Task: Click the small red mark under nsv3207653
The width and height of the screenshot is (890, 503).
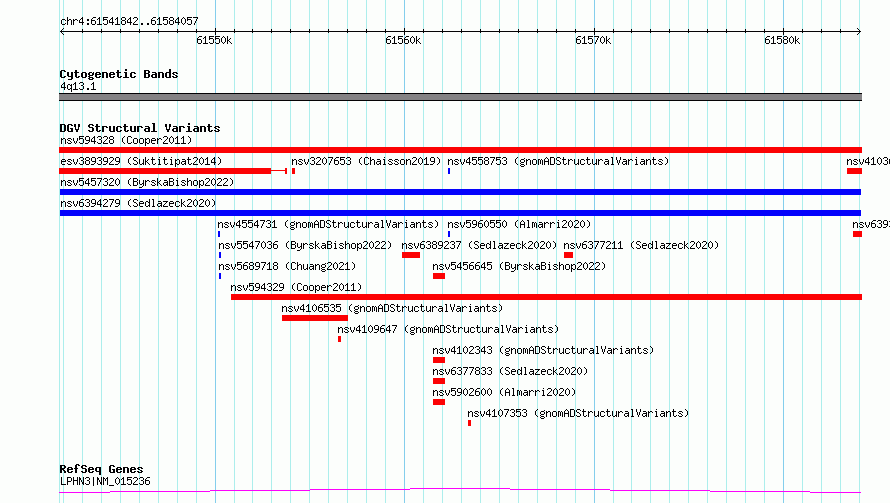Action: pyautogui.click(x=293, y=171)
